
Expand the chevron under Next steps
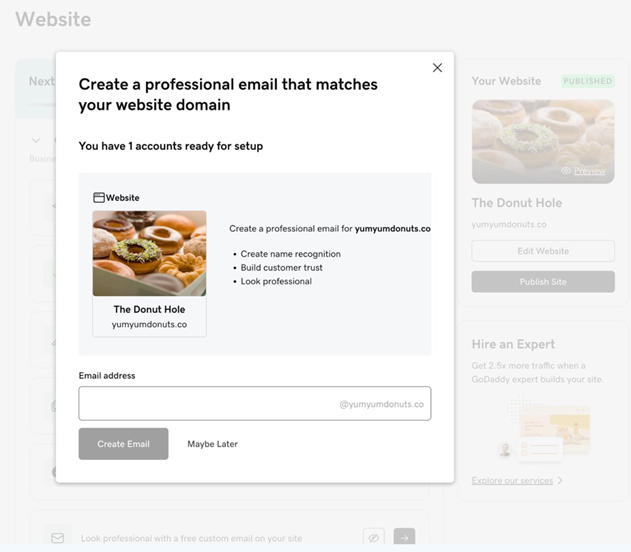pos(37,141)
